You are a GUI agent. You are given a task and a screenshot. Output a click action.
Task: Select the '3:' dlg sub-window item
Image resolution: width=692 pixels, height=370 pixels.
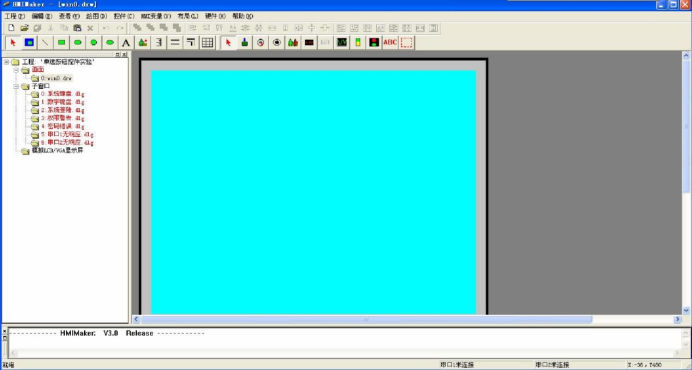pyautogui.click(x=62, y=118)
